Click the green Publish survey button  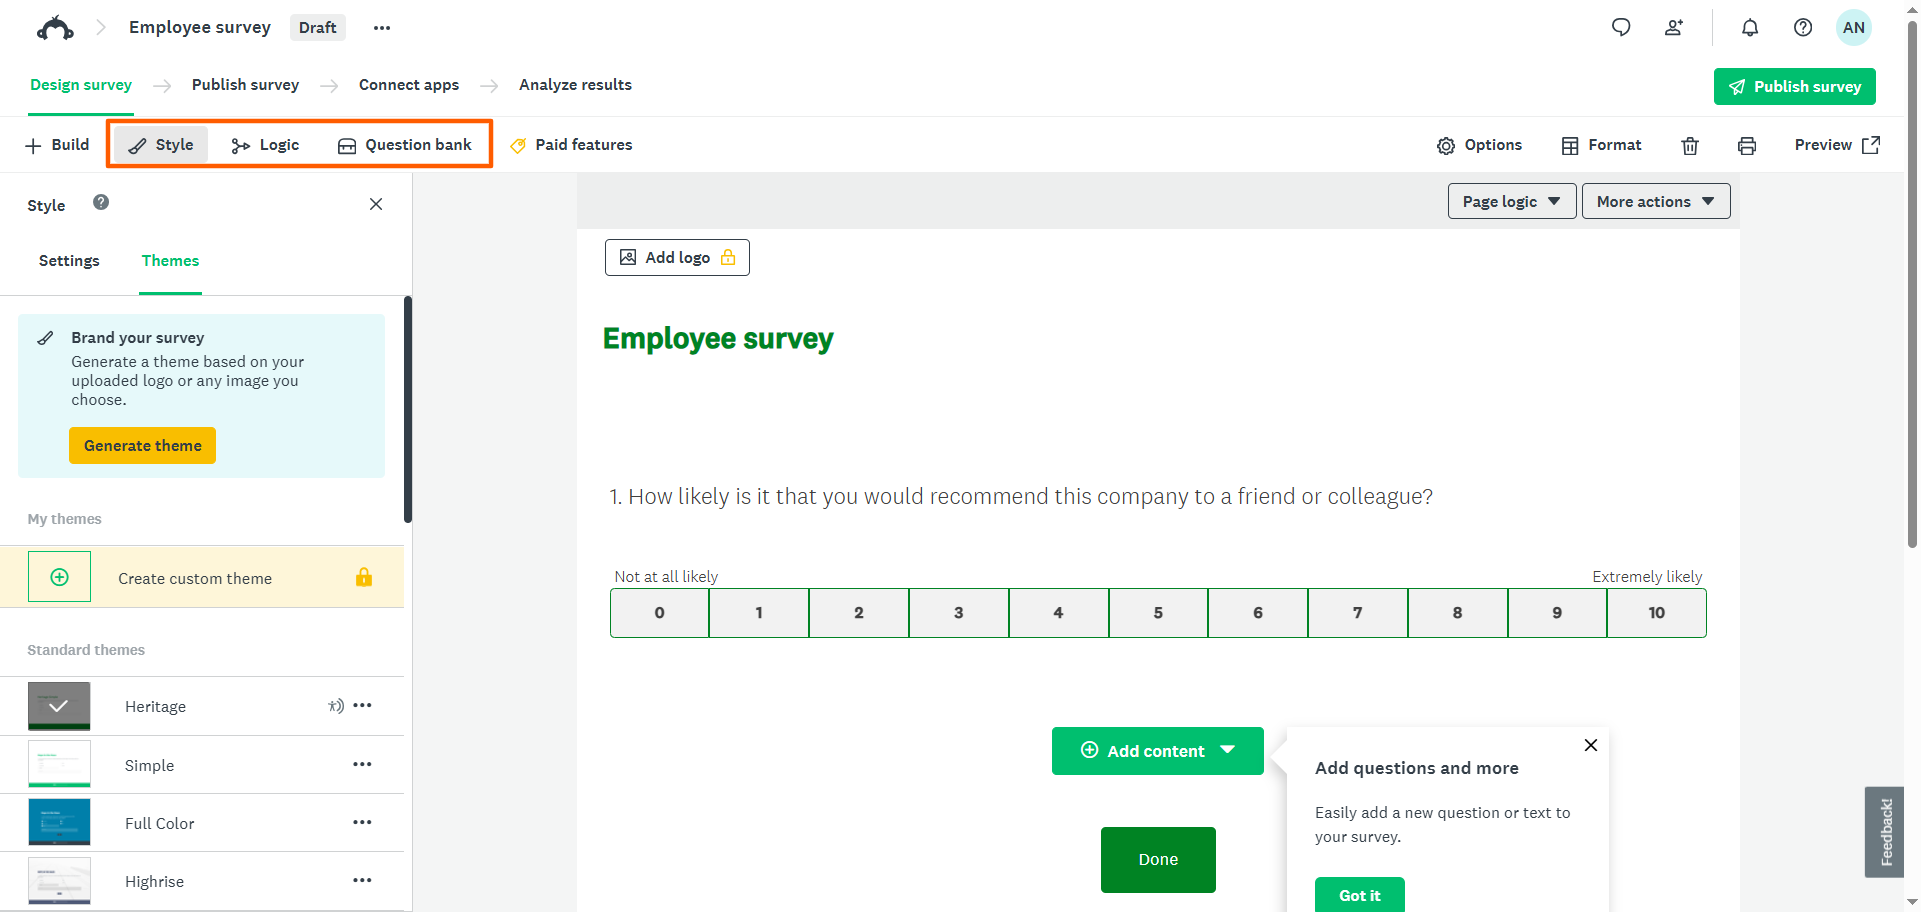[x=1795, y=86]
